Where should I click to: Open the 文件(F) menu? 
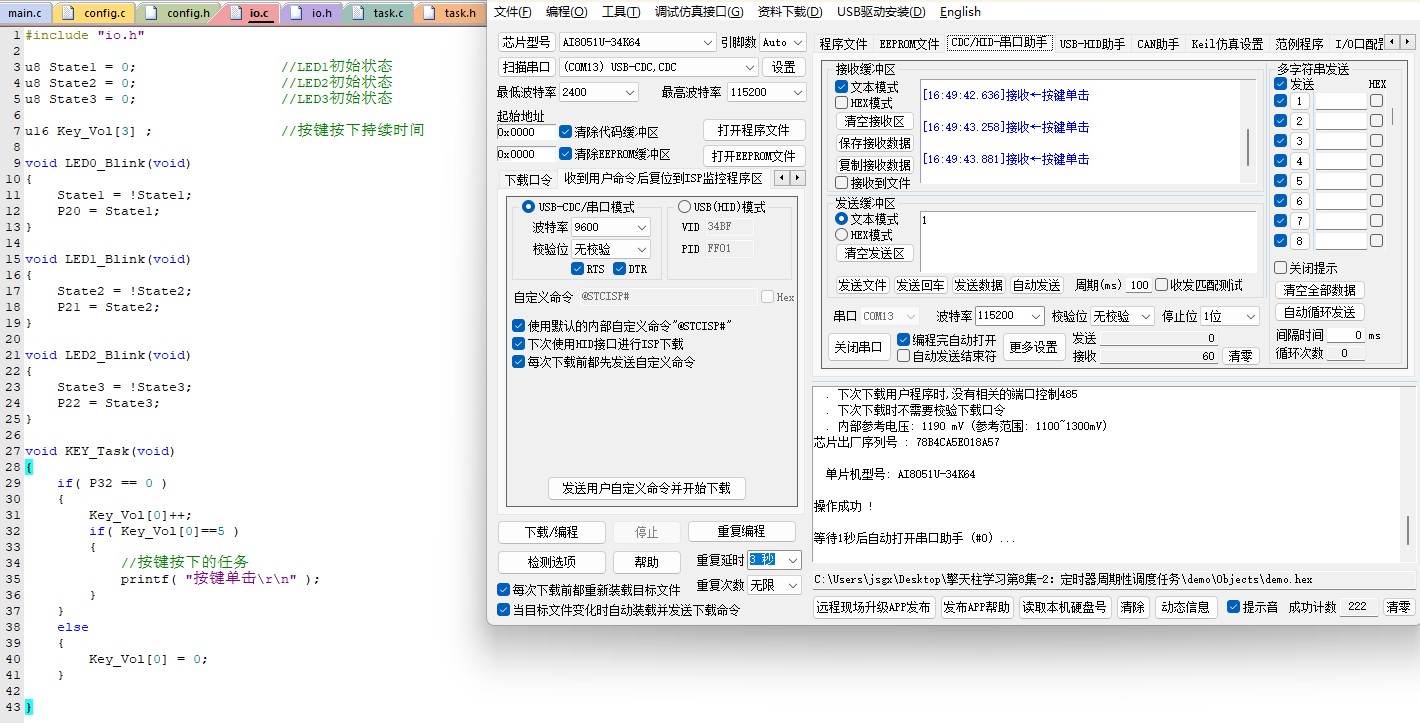tap(512, 12)
